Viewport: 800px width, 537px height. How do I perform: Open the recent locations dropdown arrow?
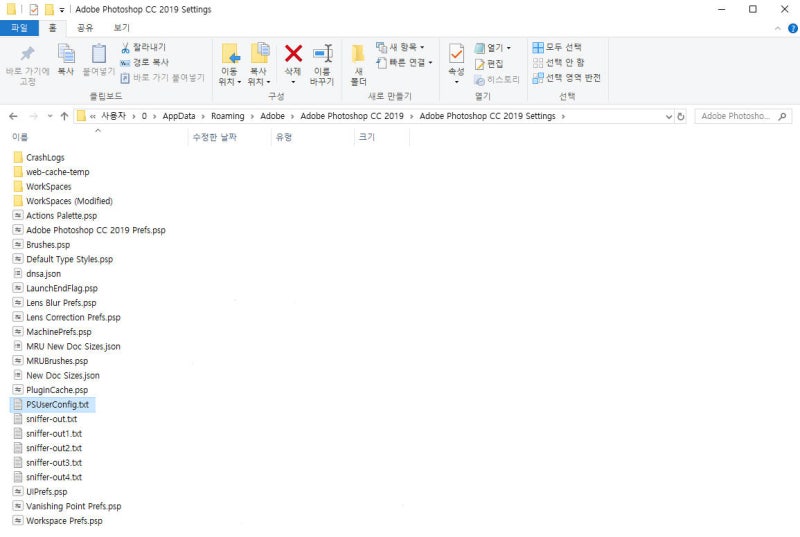click(x=50, y=116)
